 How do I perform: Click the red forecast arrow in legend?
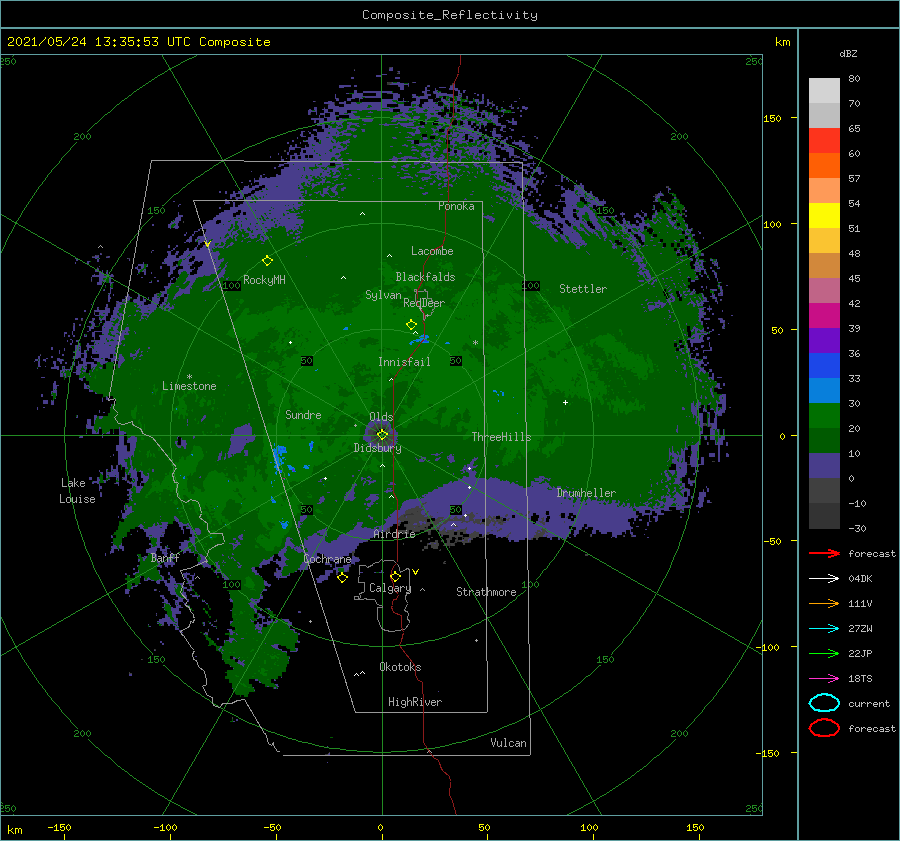824,553
